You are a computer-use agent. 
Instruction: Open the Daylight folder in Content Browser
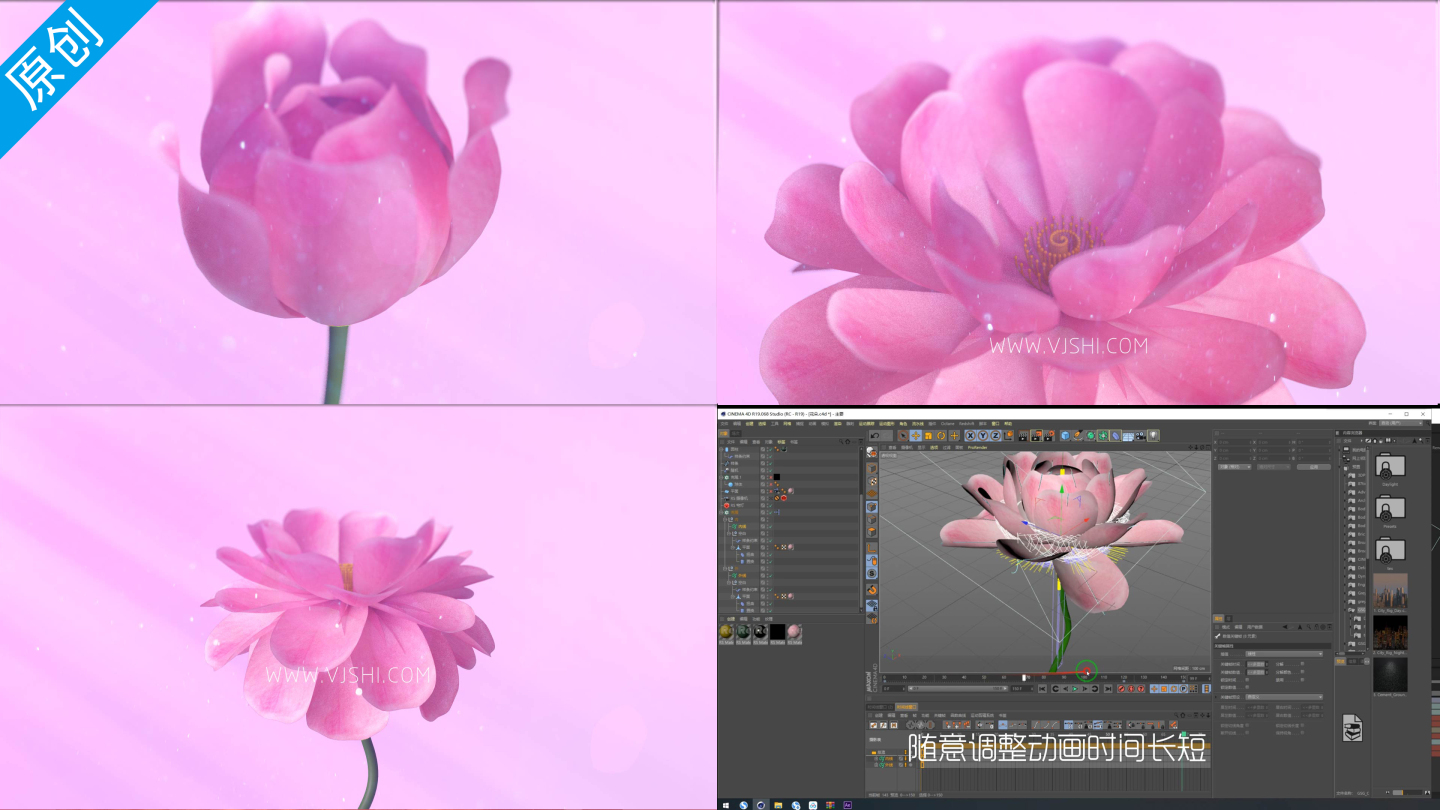coord(1390,469)
